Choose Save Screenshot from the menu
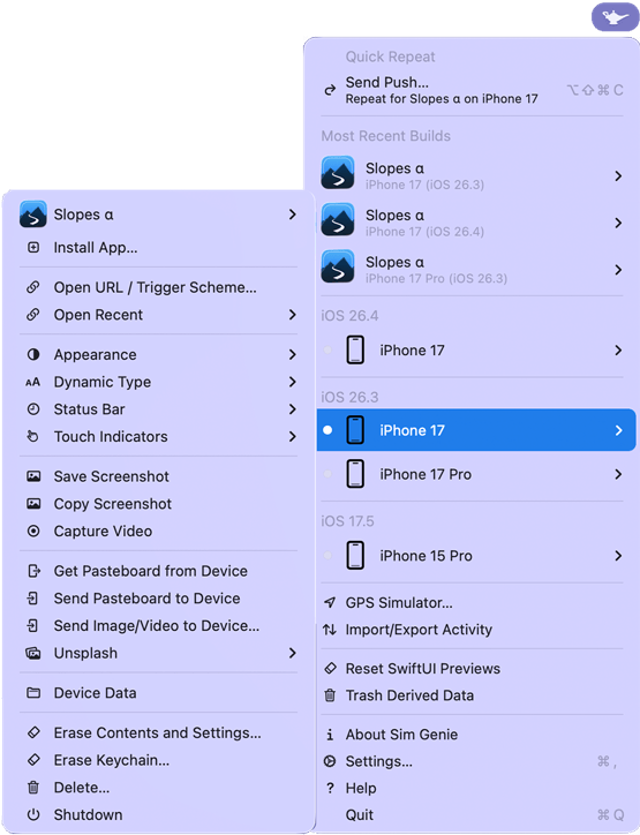This screenshot has width=640, height=835. tap(159, 476)
